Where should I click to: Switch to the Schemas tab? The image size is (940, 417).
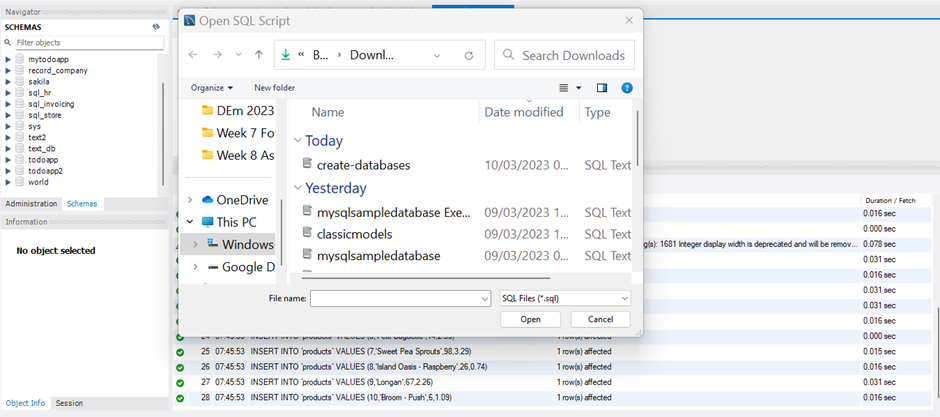(x=82, y=204)
